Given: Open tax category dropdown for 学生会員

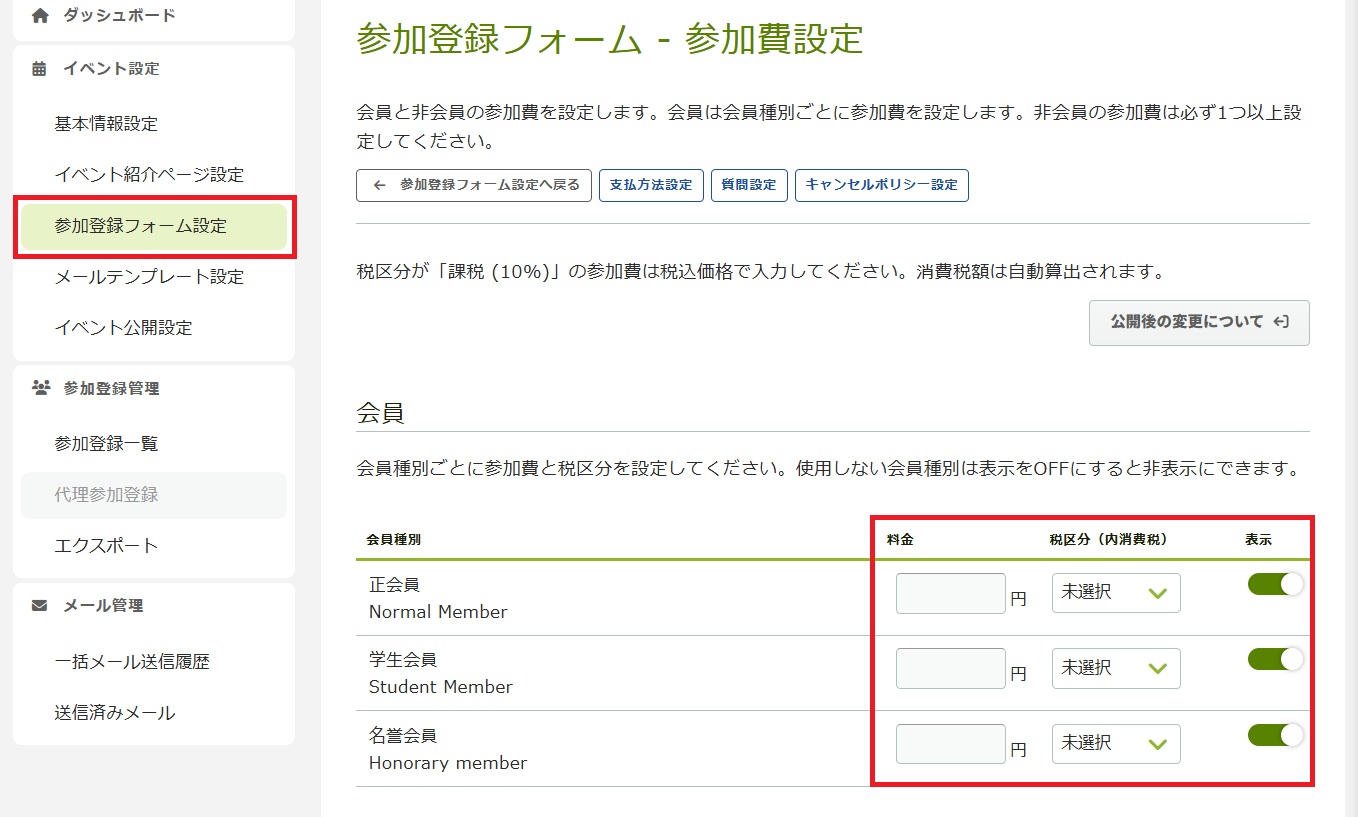Looking at the screenshot, I should tap(1115, 668).
